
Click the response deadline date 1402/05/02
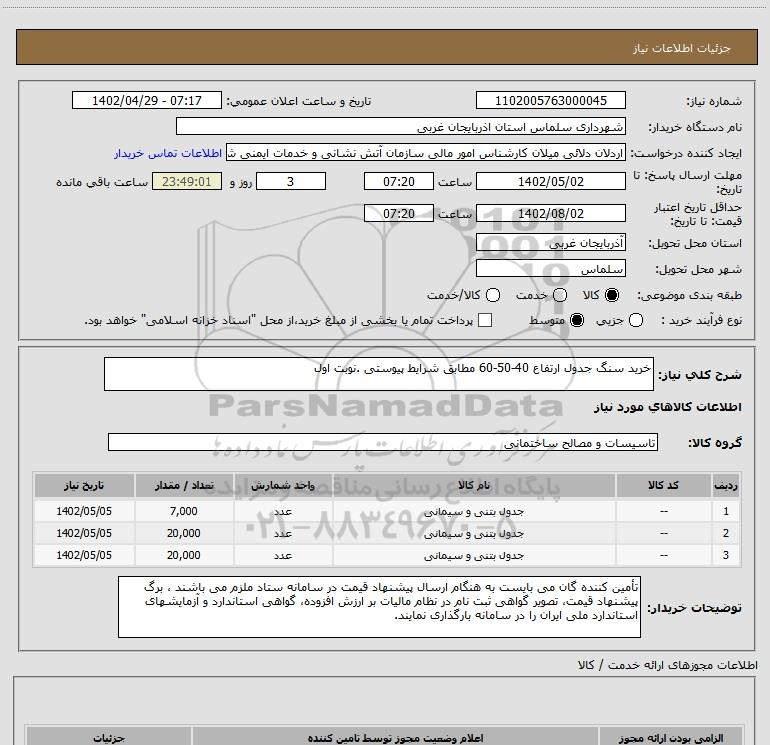(x=550, y=181)
